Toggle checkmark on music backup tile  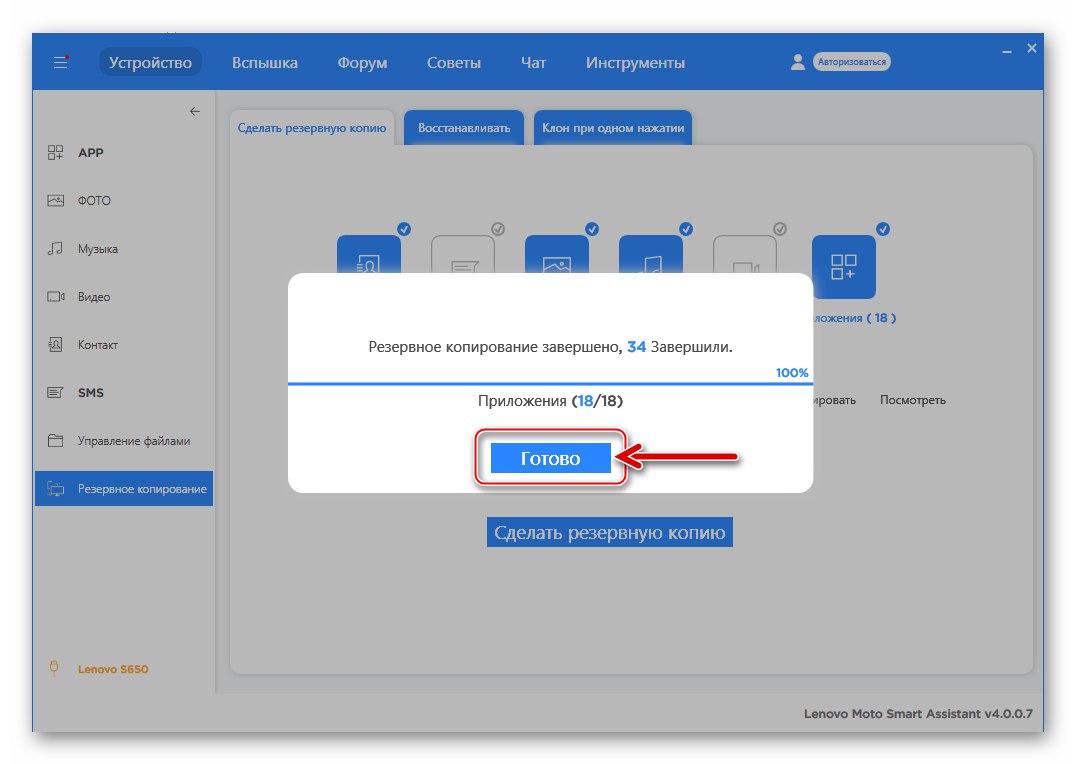tap(686, 229)
